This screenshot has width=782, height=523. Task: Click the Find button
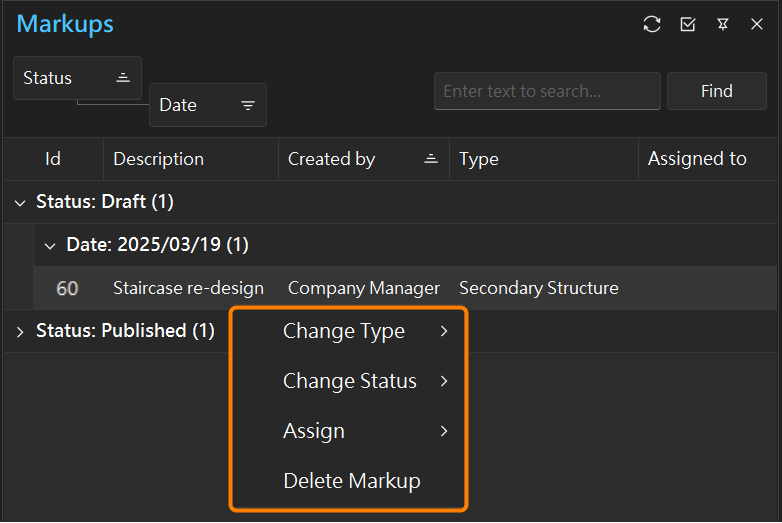coord(717,91)
